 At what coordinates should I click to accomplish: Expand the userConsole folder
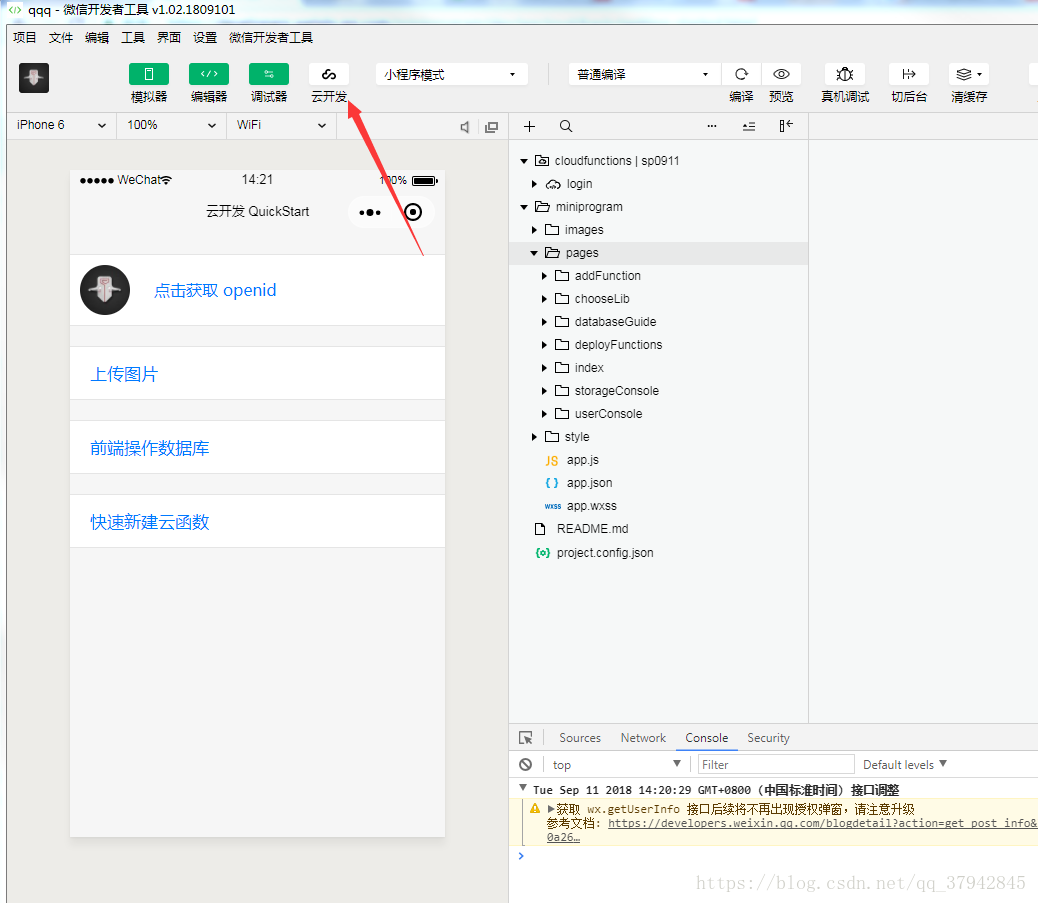(544, 414)
